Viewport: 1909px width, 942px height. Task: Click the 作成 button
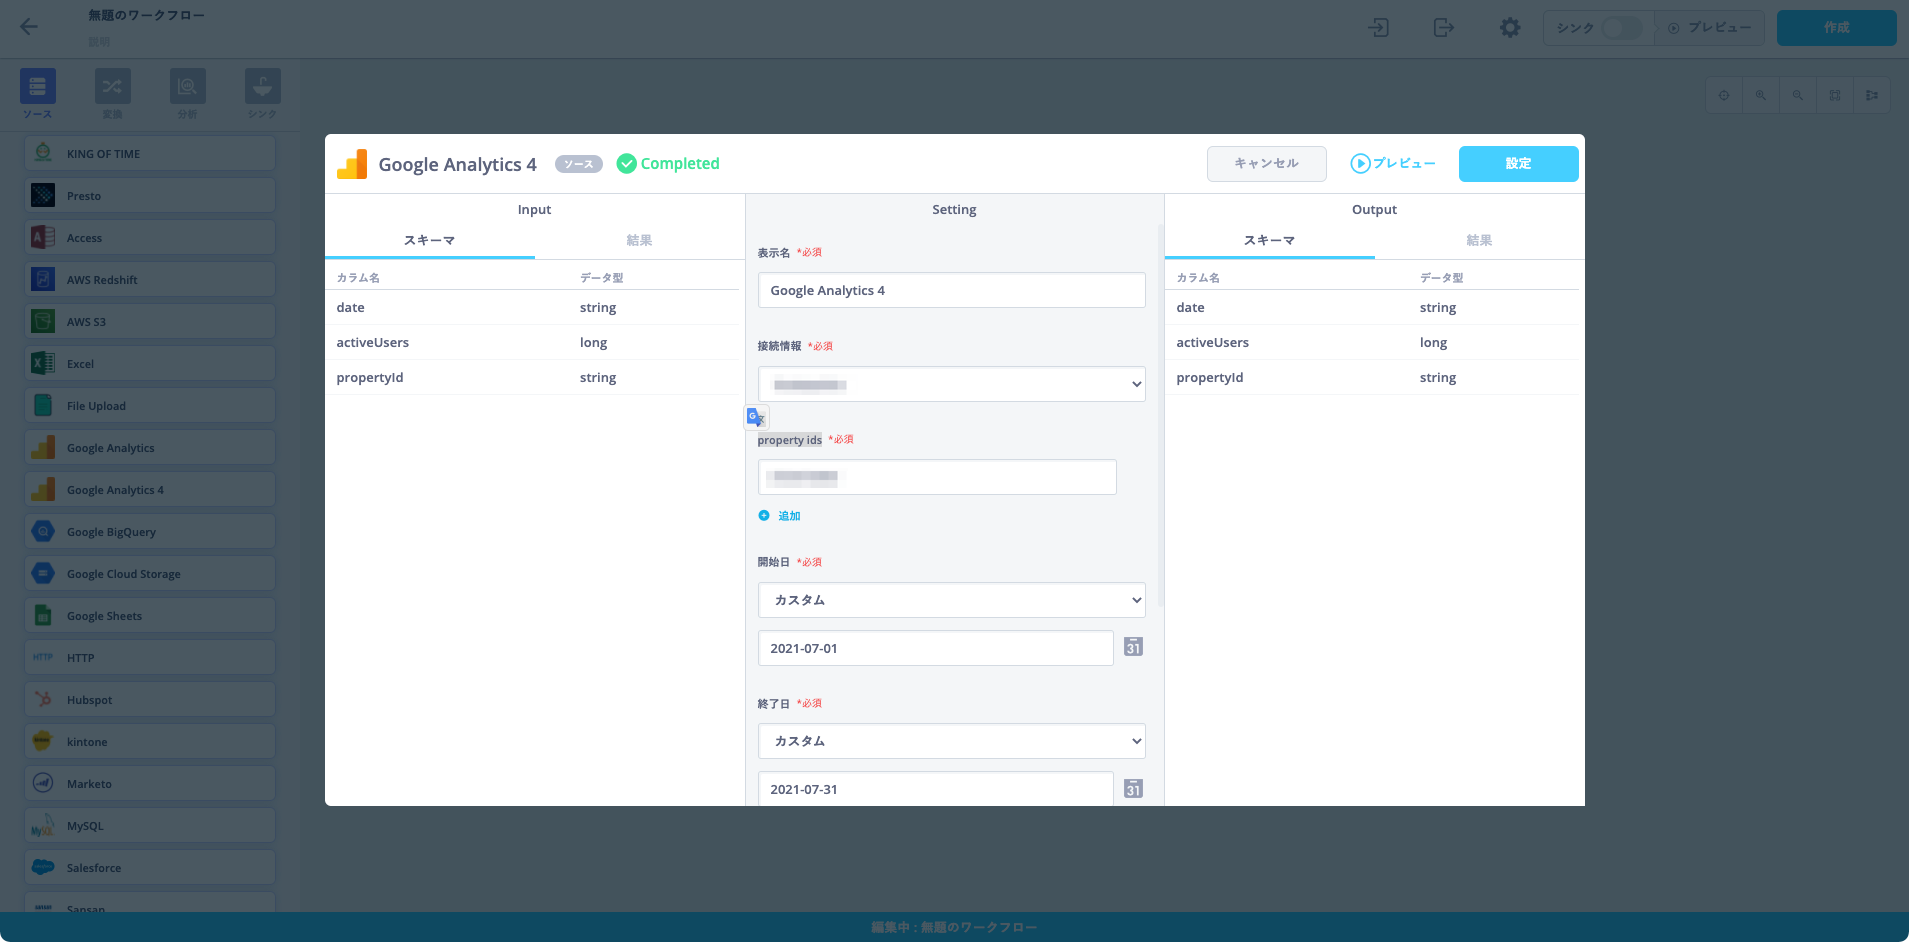1836,28
